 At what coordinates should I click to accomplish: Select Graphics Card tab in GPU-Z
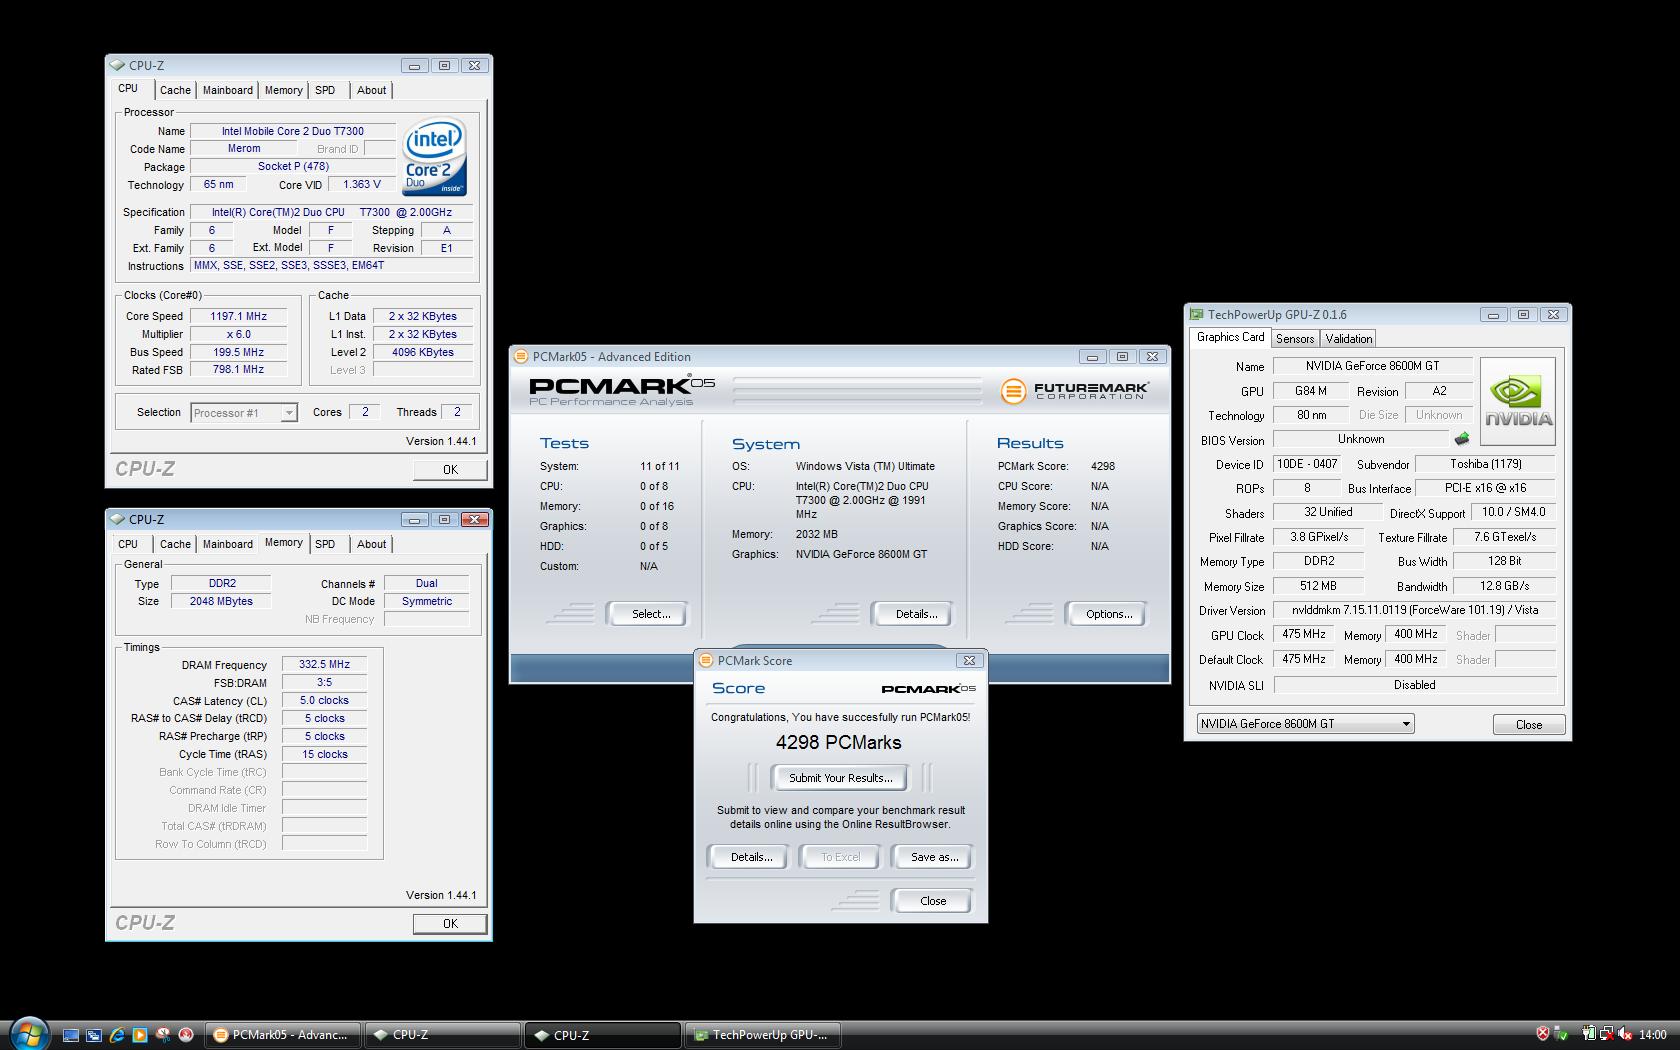[1230, 337]
